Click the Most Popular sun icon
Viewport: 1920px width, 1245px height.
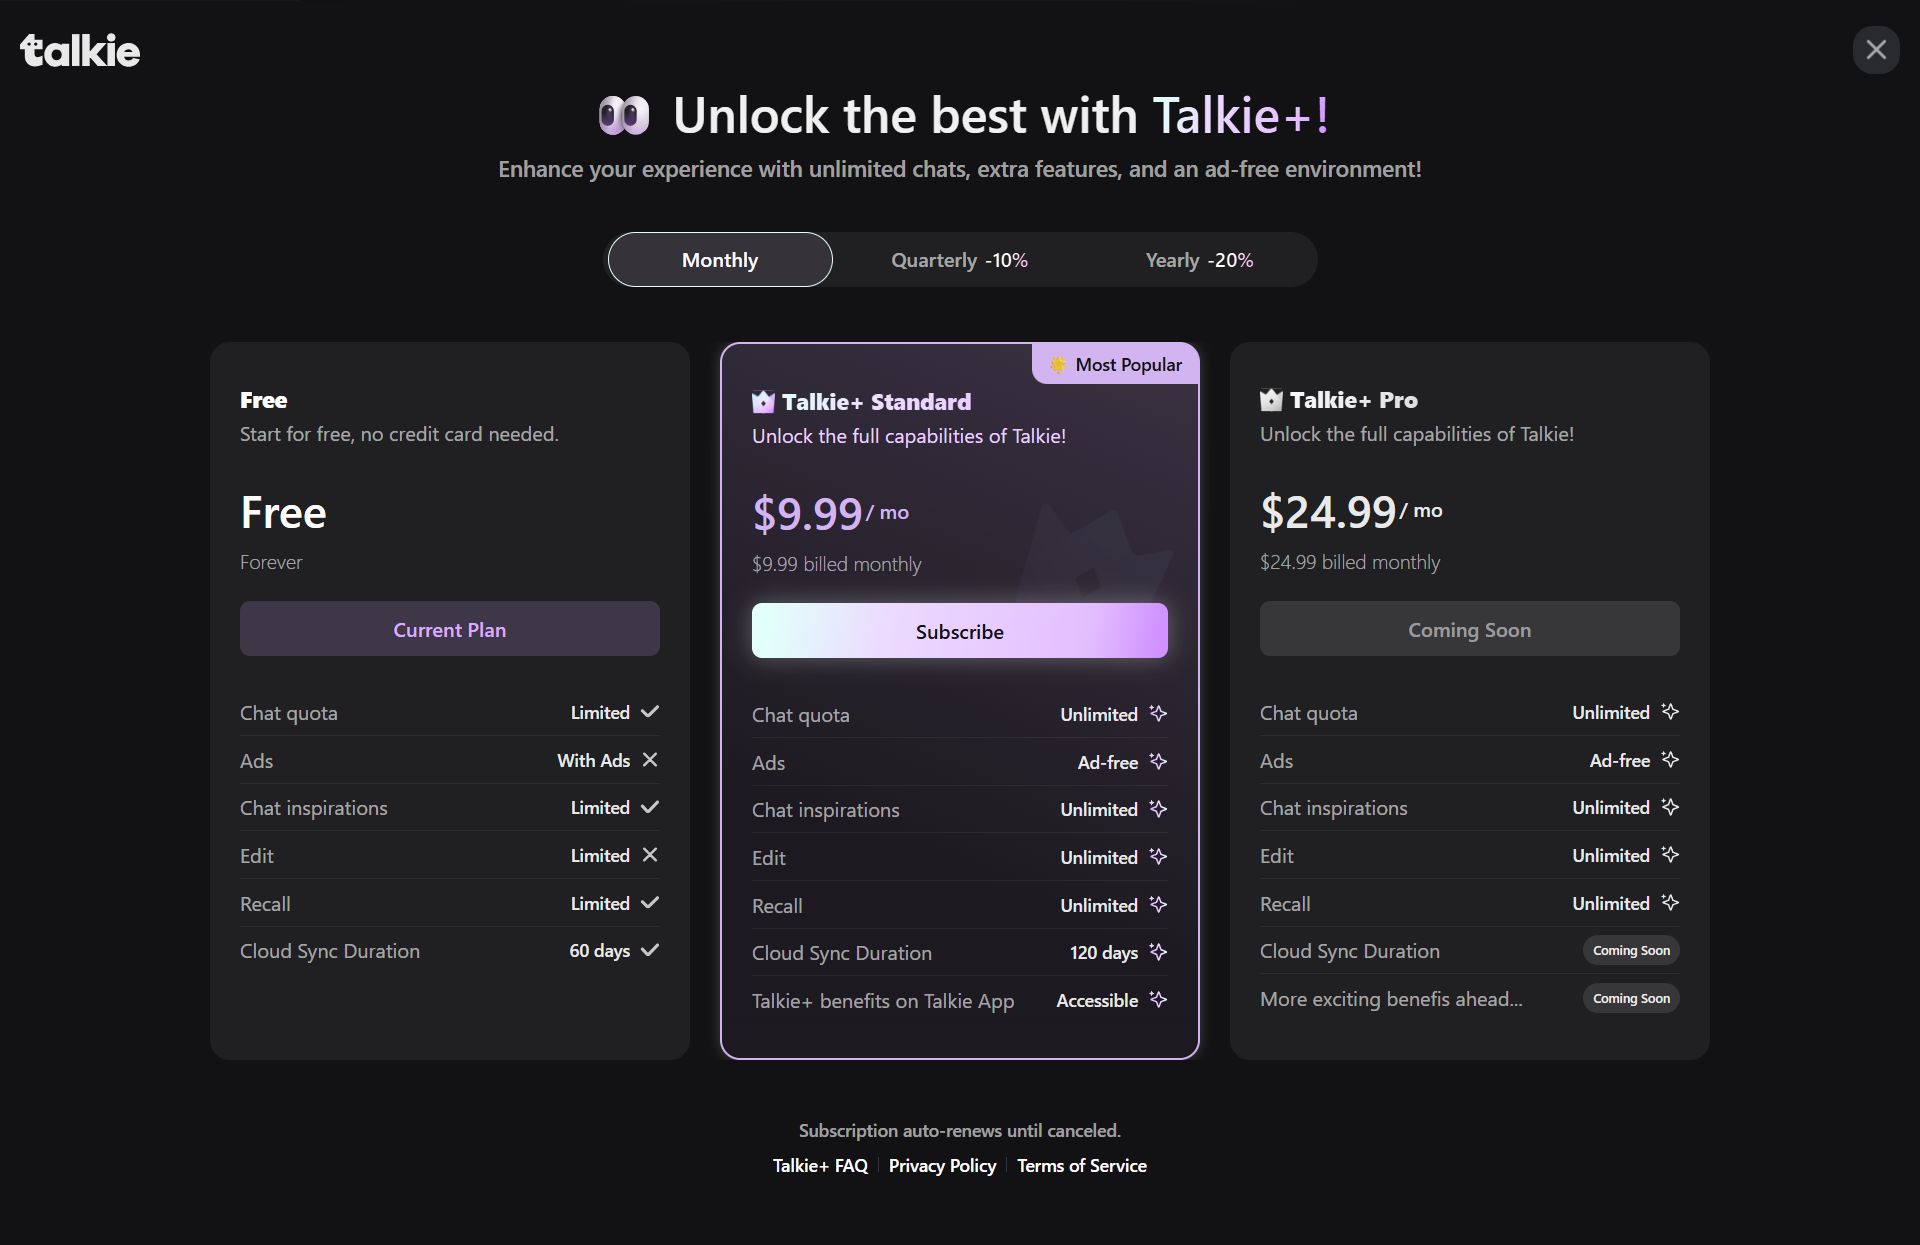coord(1058,365)
